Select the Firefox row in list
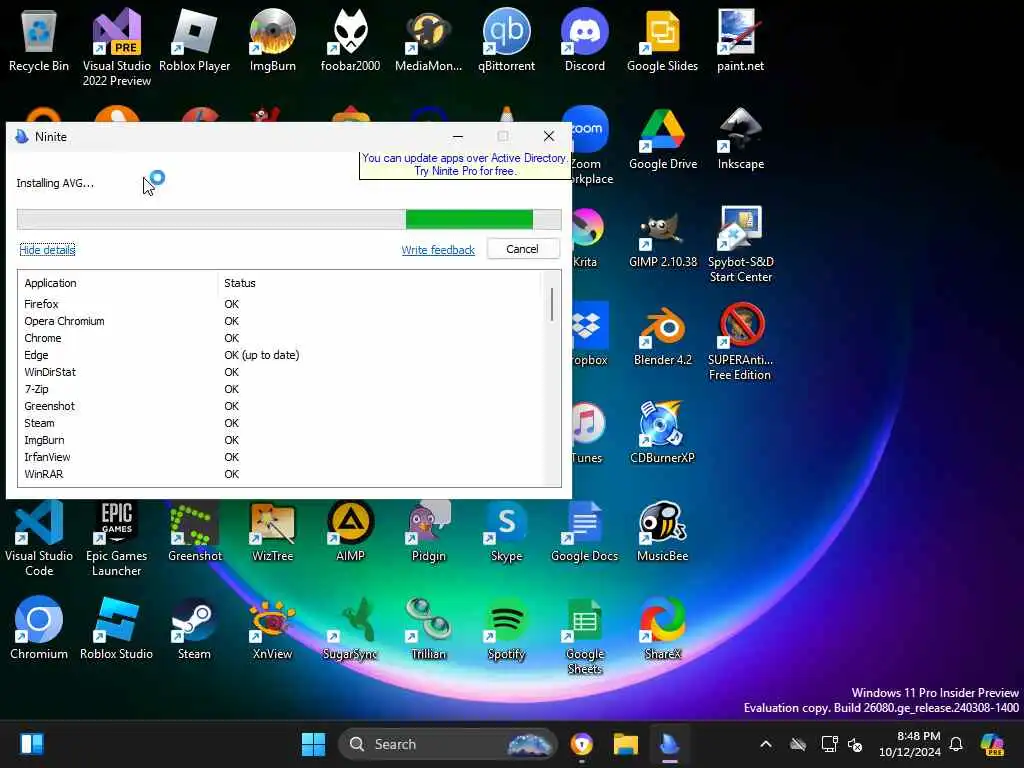Viewport: 1024px width, 768px height. (x=281, y=304)
